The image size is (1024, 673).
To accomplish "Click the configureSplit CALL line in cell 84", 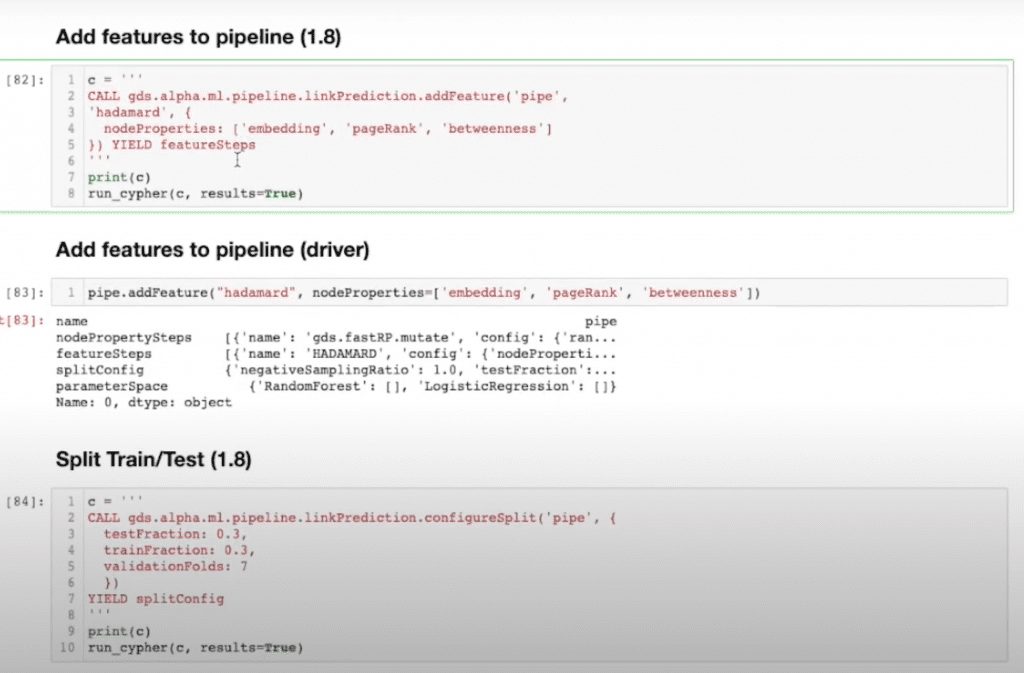I will (351, 518).
